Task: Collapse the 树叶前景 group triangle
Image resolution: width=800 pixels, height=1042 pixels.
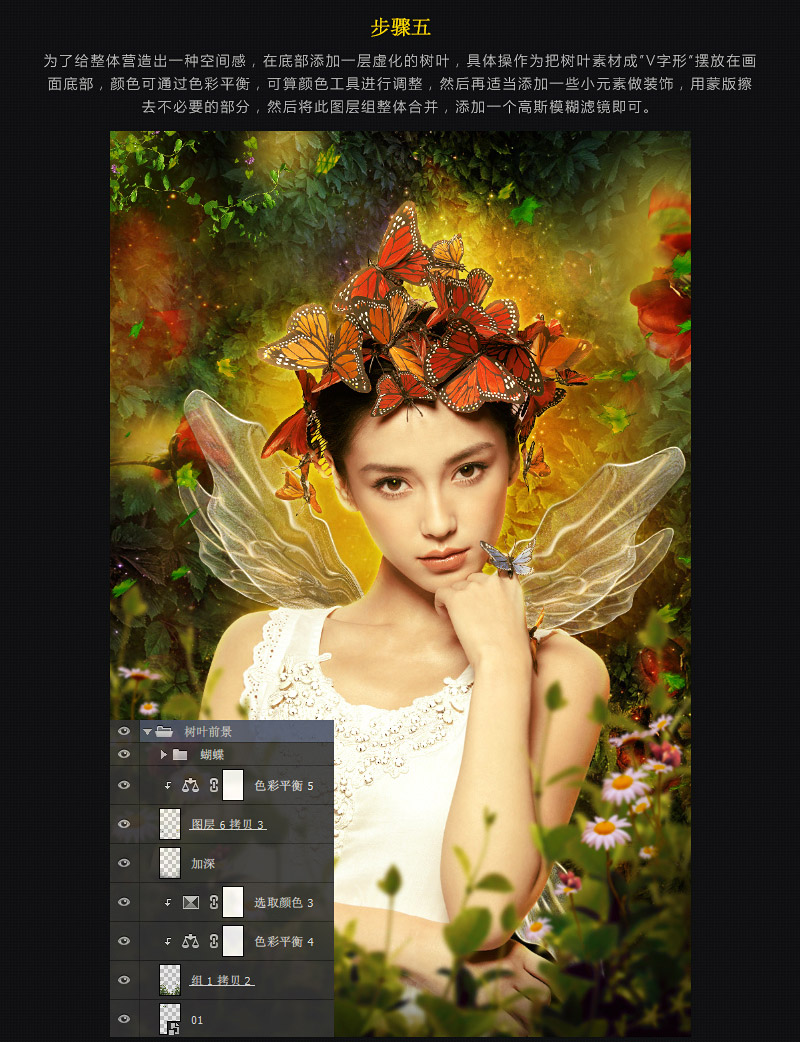Action: [147, 732]
